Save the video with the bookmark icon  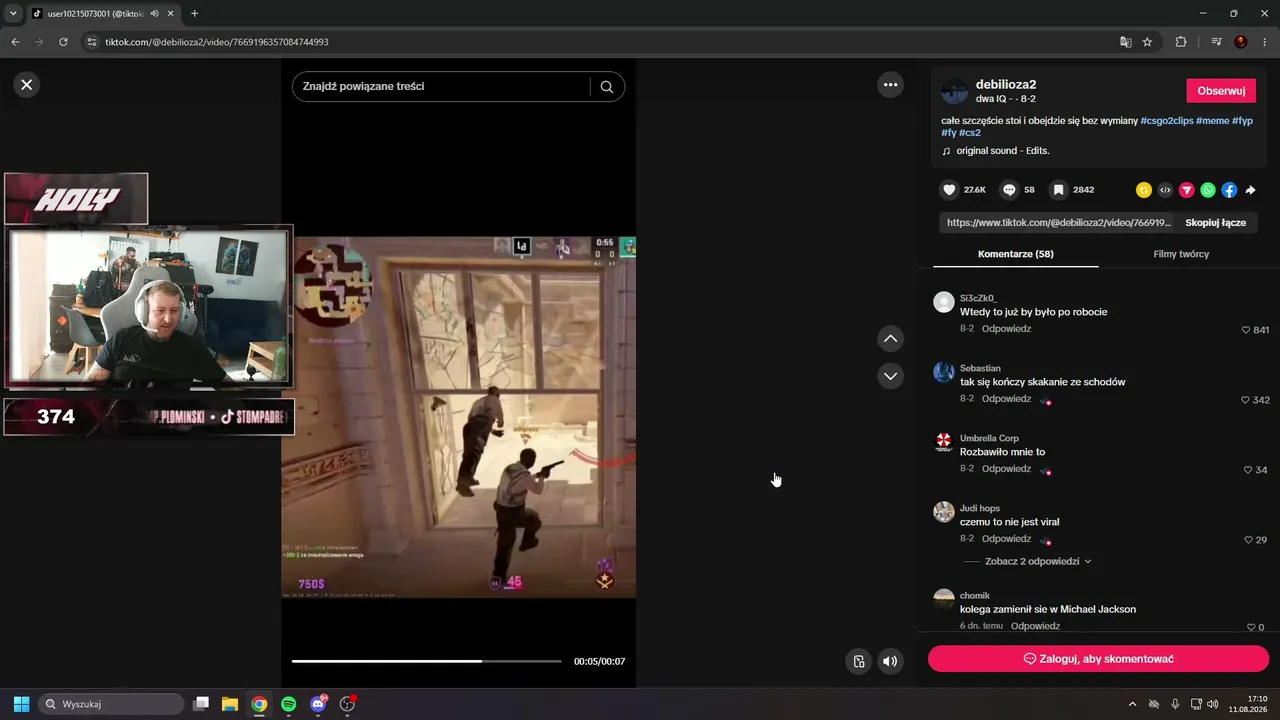(x=1058, y=190)
